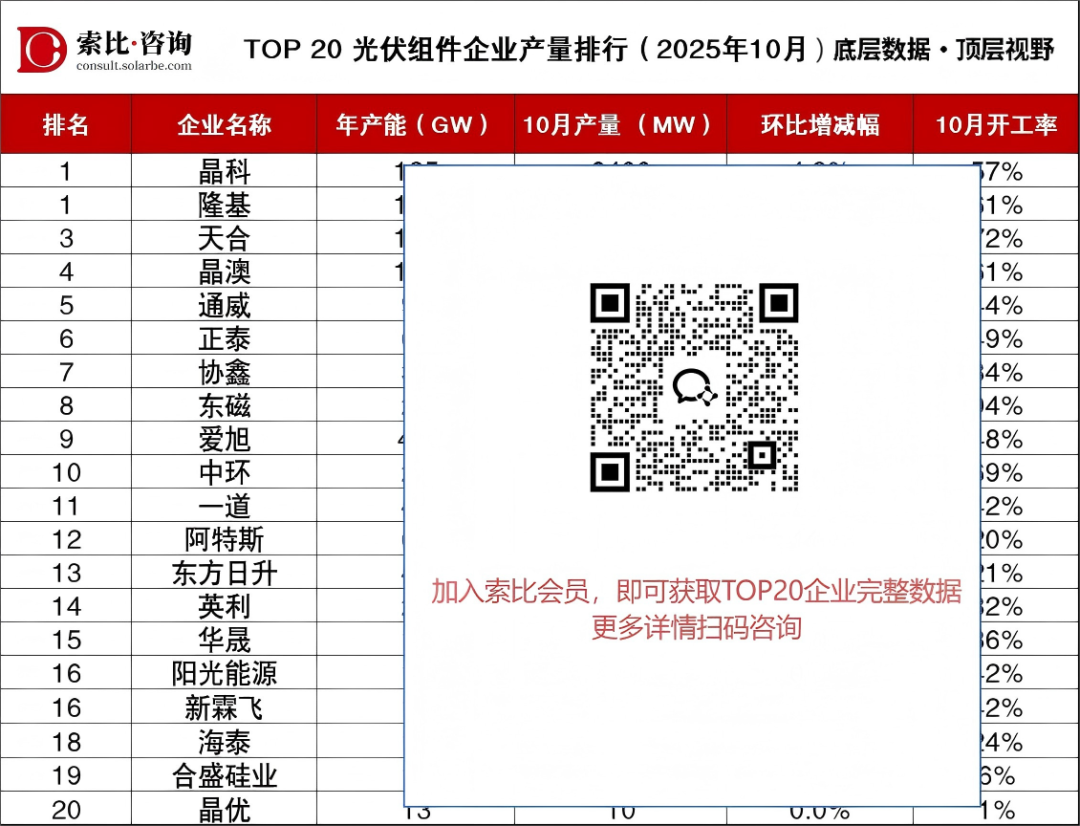Click the 10月产量（MW） column header
Viewport: 1080px width, 826px height.
tap(620, 125)
